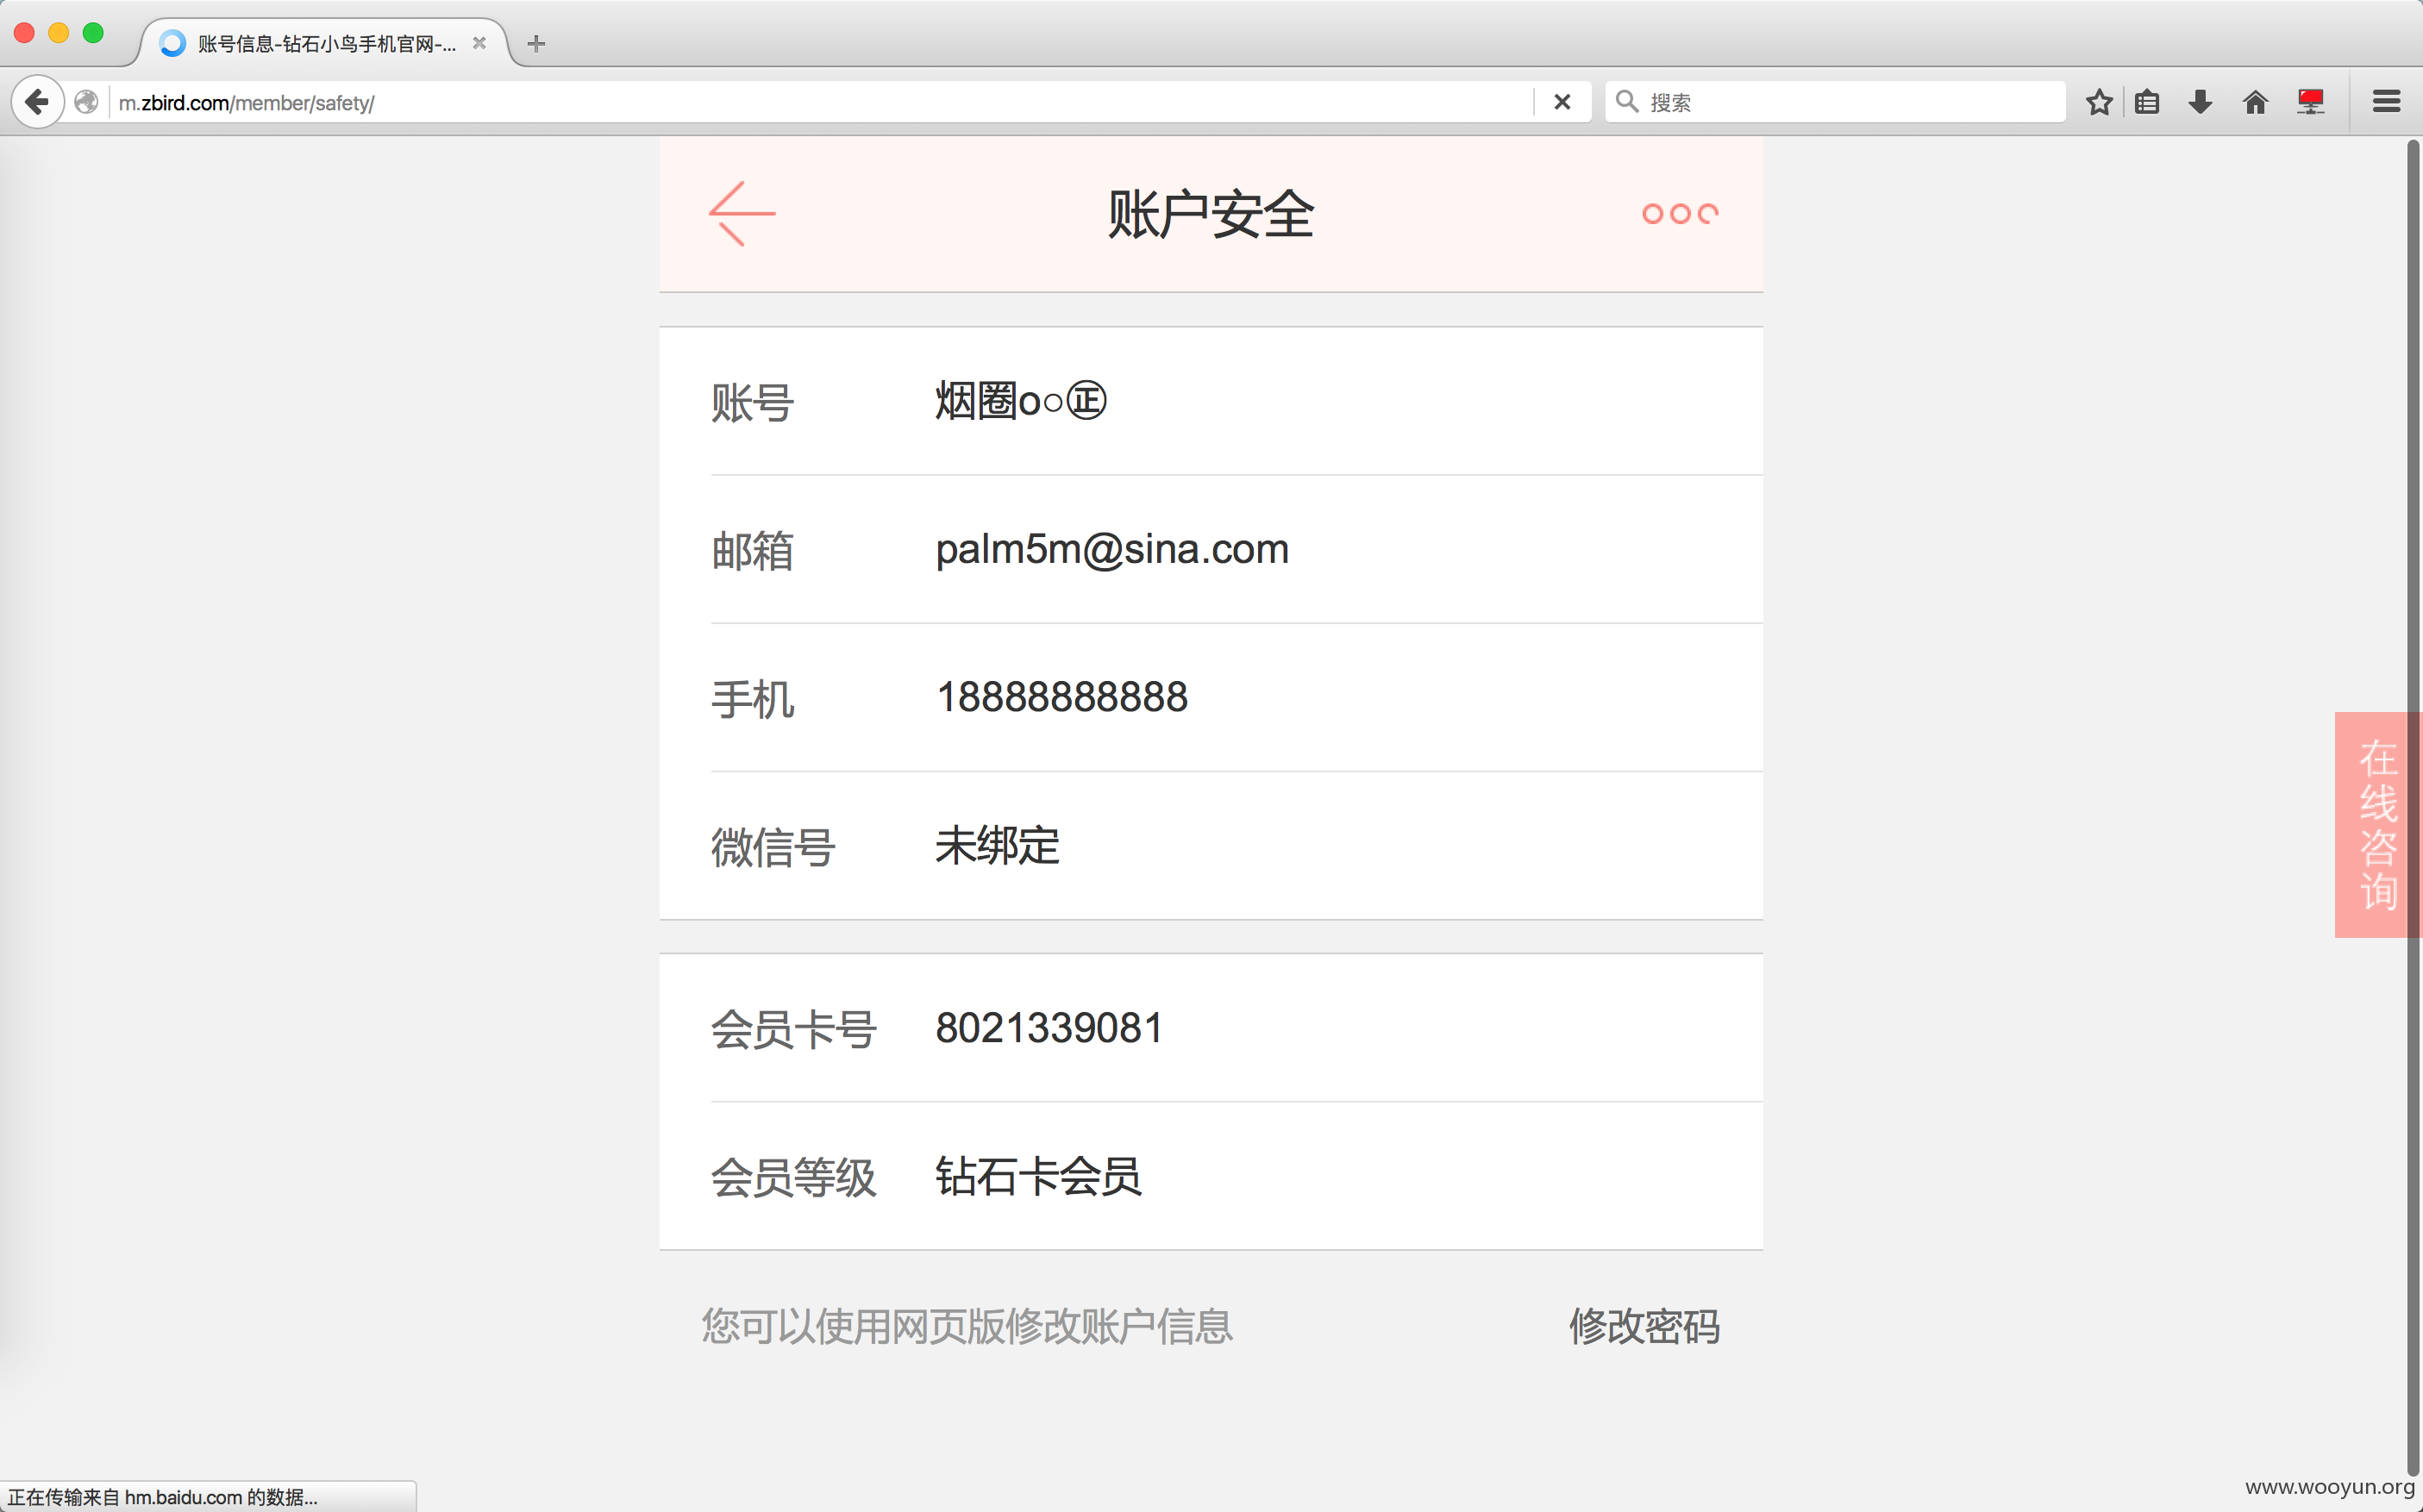This screenshot has width=2423, height=1512.
Task: Close the 账号信息 tab
Action: (479, 44)
